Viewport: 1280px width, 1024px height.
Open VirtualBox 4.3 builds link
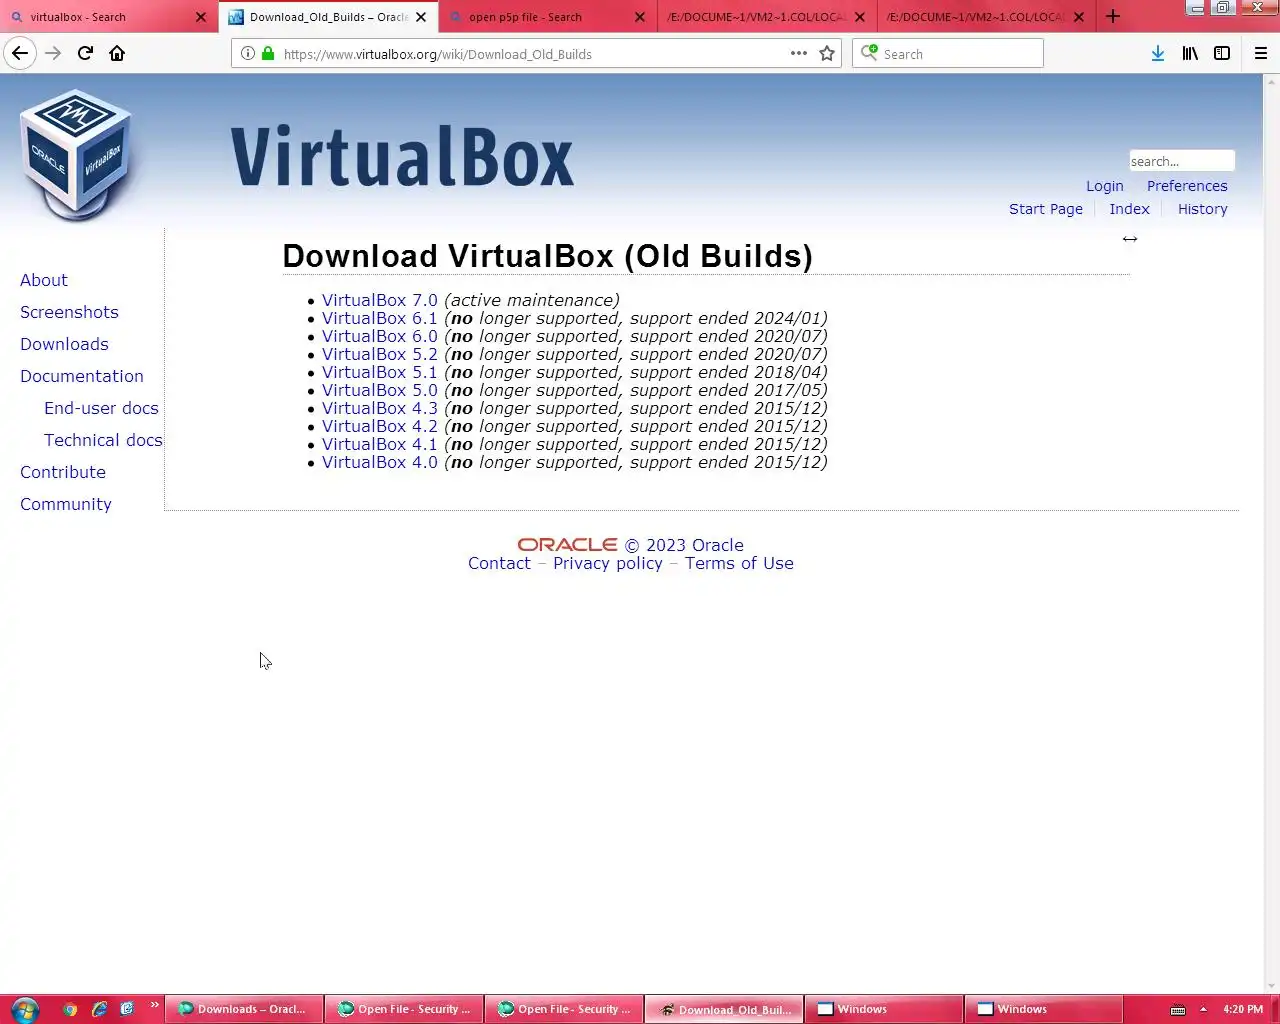pos(380,408)
